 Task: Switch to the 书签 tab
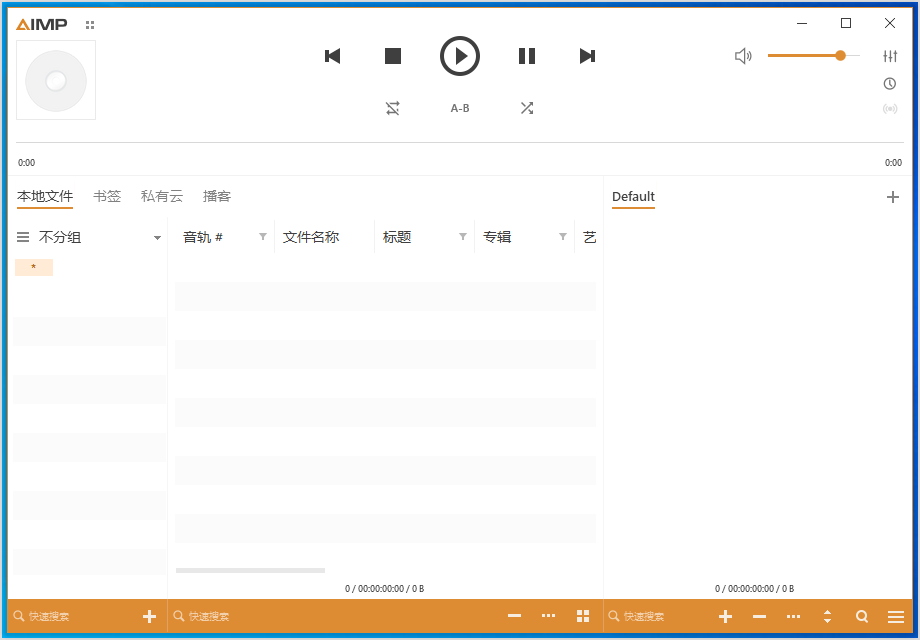[107, 196]
